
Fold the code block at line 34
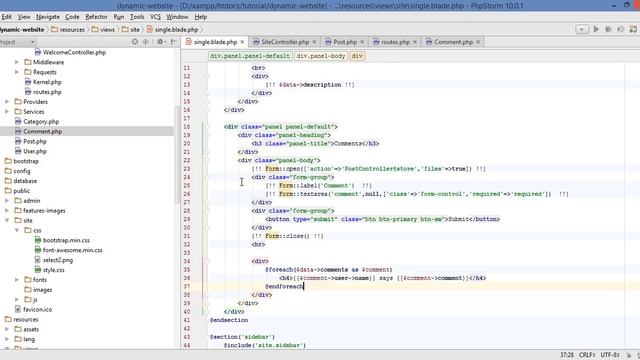207,261
